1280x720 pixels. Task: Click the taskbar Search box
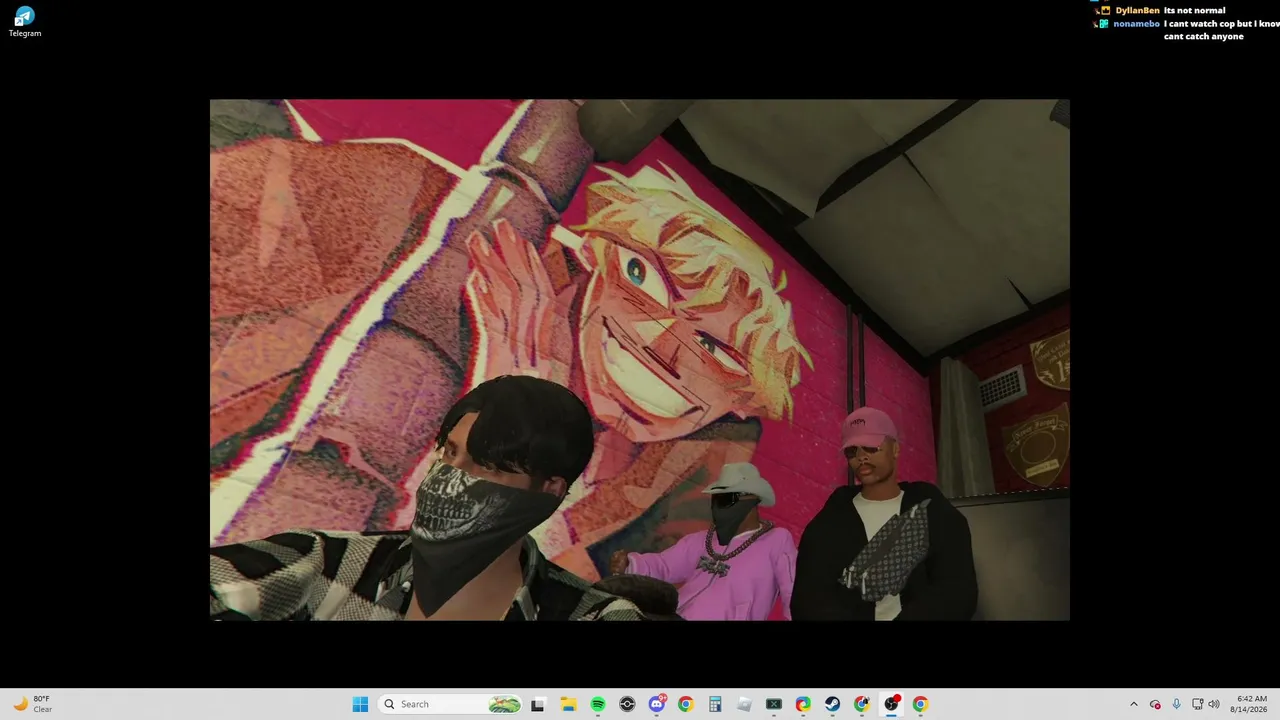click(451, 704)
